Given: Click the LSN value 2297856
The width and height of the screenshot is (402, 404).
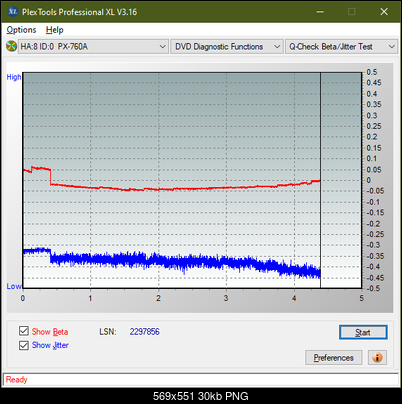Looking at the screenshot, I should 145,332.
